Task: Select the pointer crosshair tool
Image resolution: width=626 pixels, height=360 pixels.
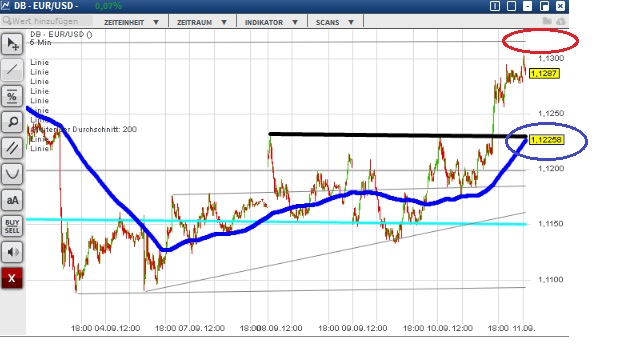Action: (12, 44)
